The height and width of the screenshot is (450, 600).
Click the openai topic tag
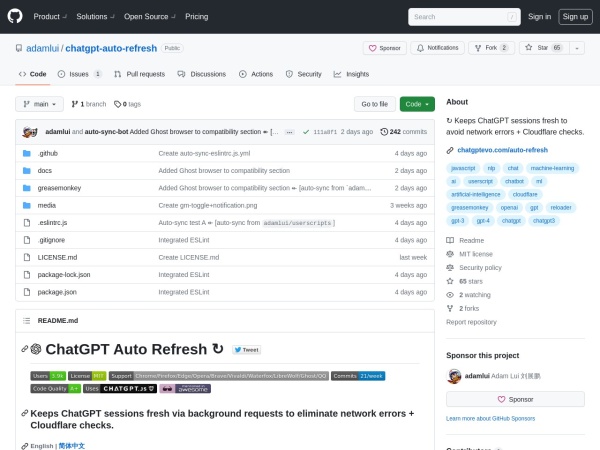pos(509,208)
